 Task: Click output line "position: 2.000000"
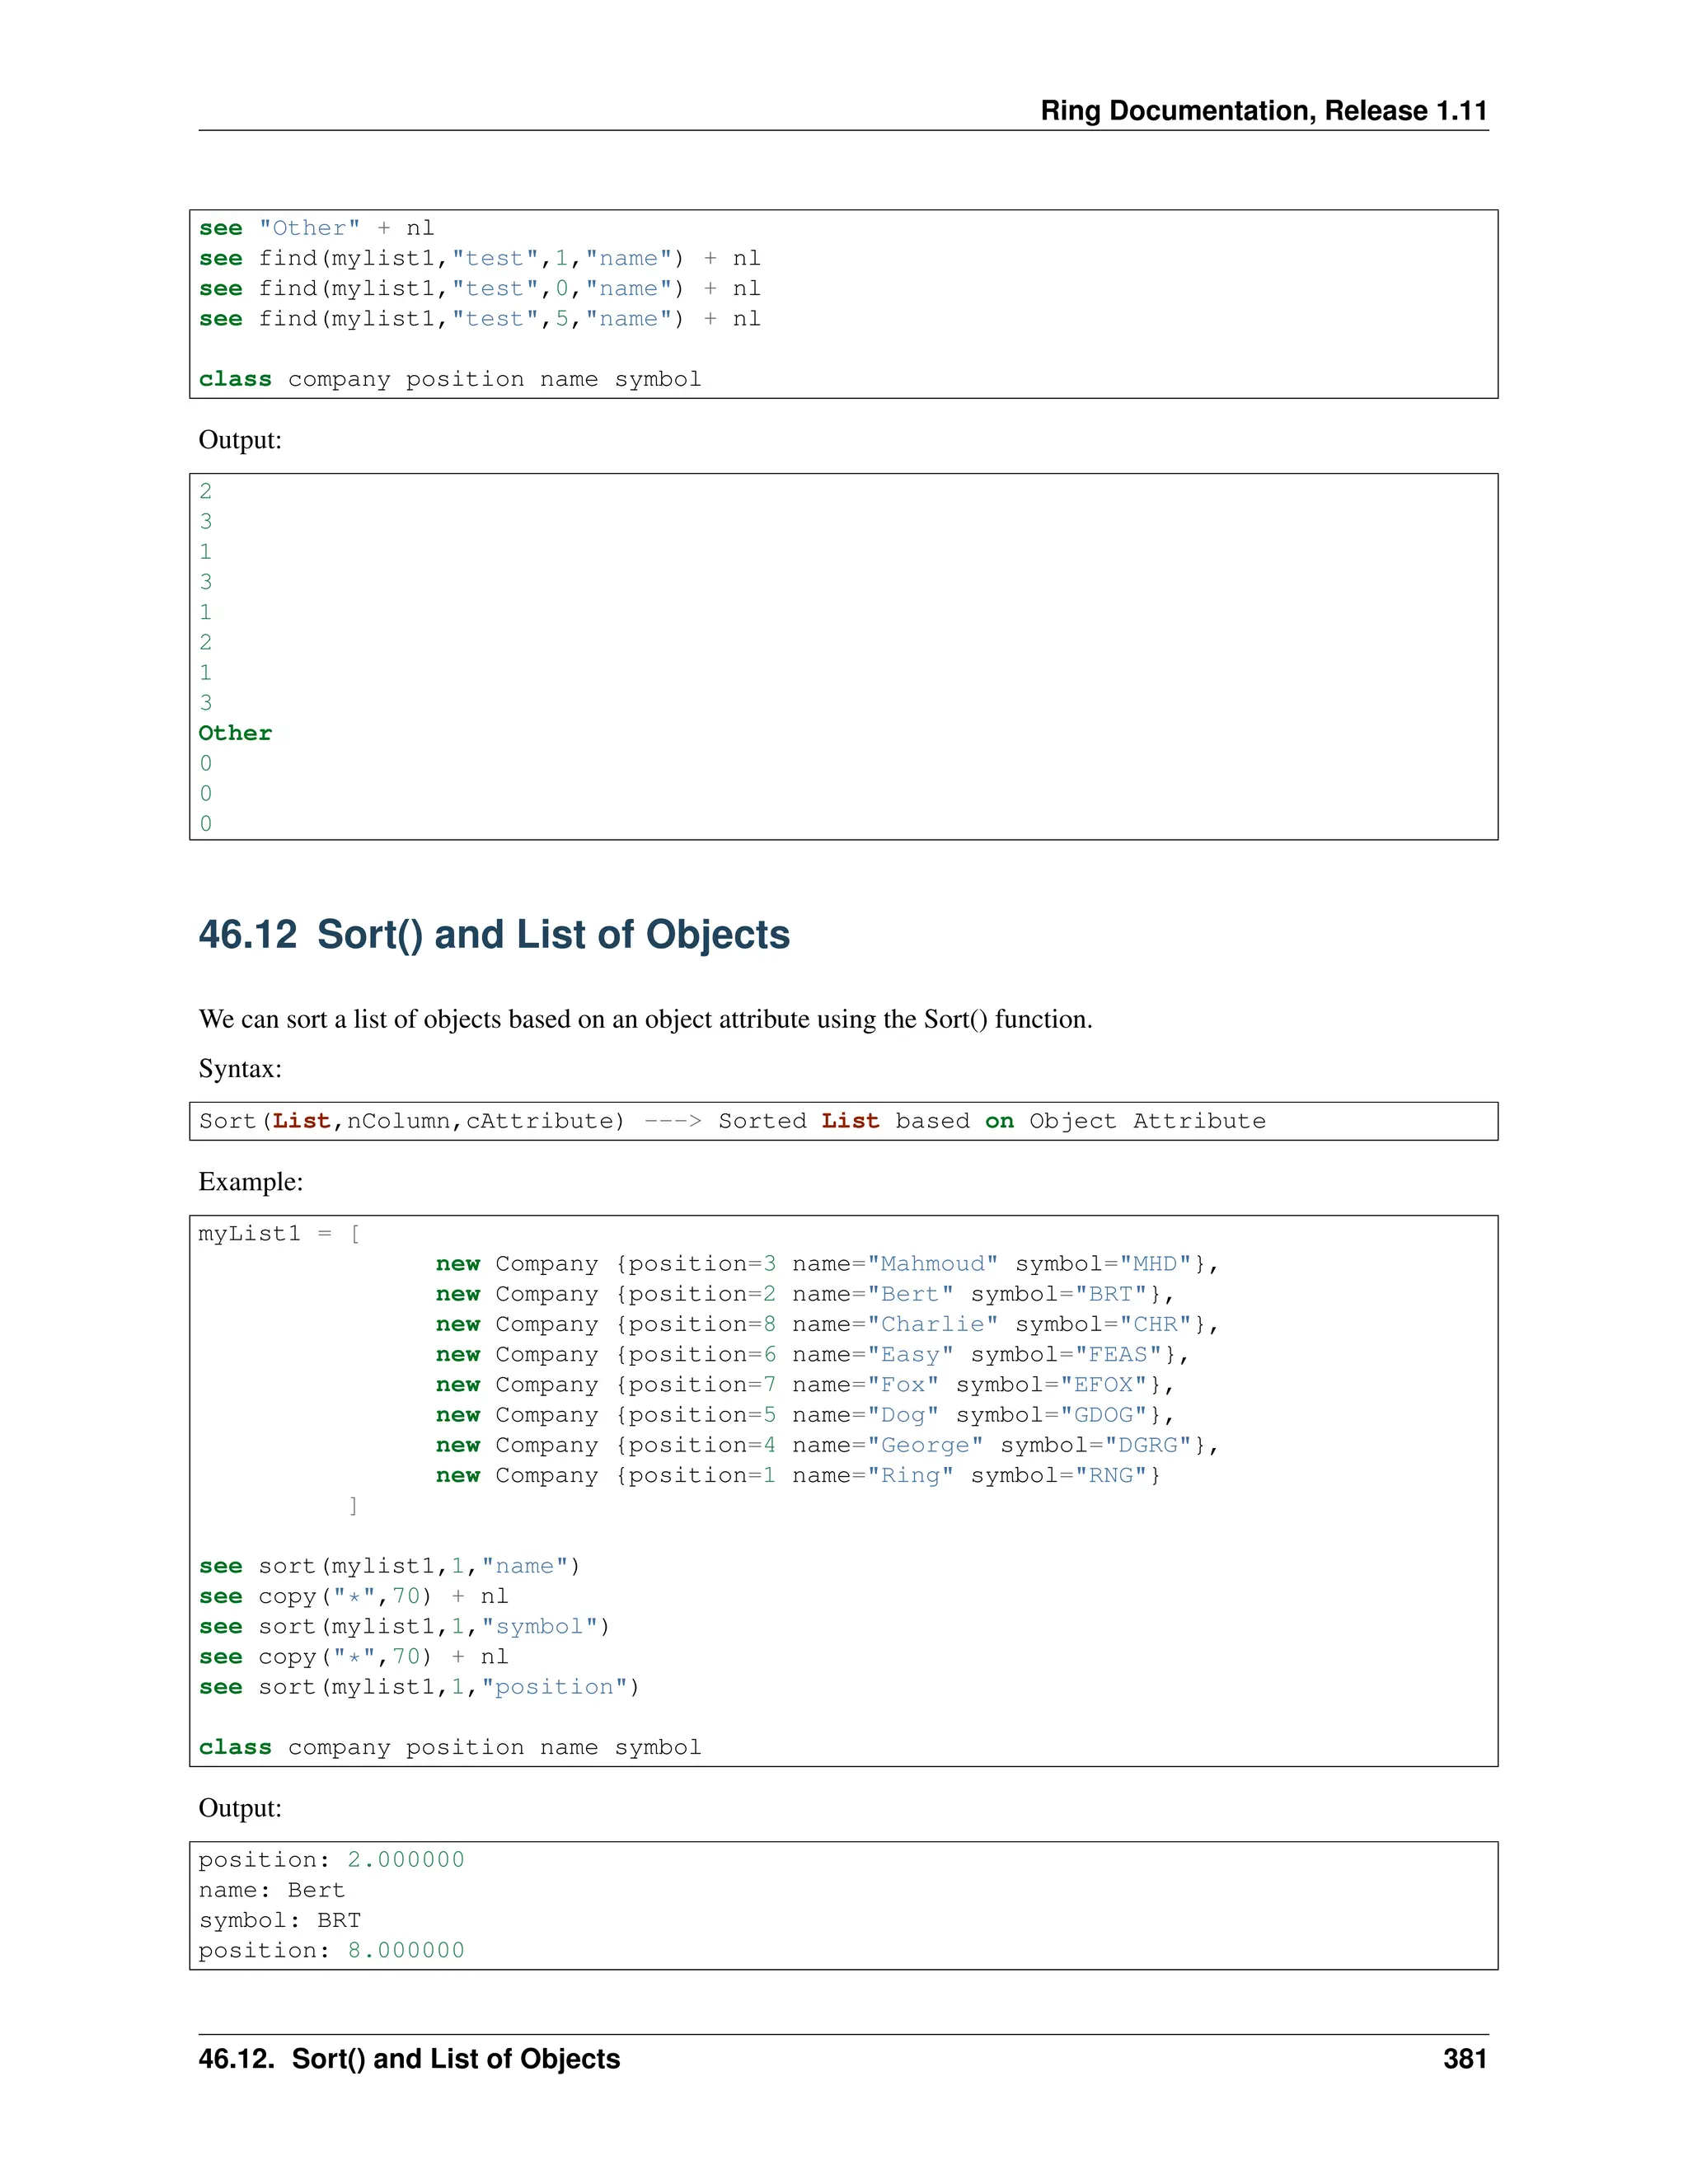coord(331,1860)
